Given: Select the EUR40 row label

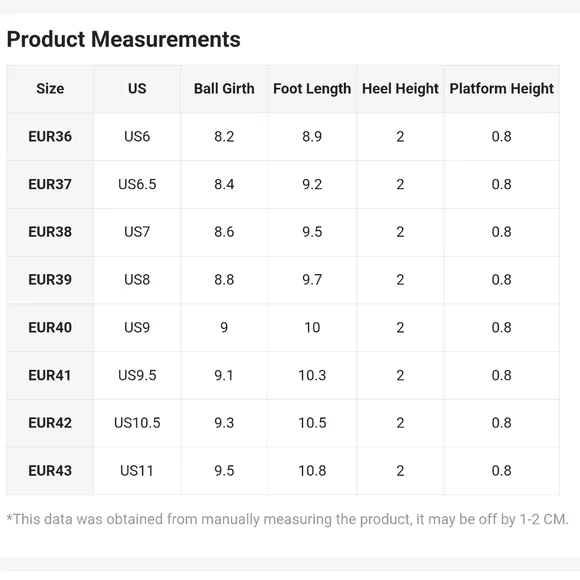Looking at the screenshot, I should click(50, 327).
